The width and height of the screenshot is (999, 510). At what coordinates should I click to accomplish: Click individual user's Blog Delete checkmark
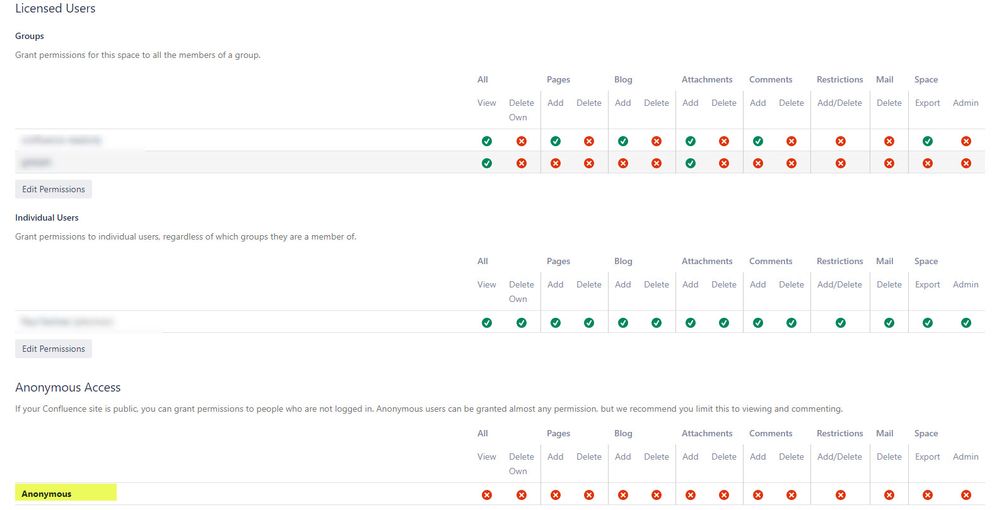(656, 323)
